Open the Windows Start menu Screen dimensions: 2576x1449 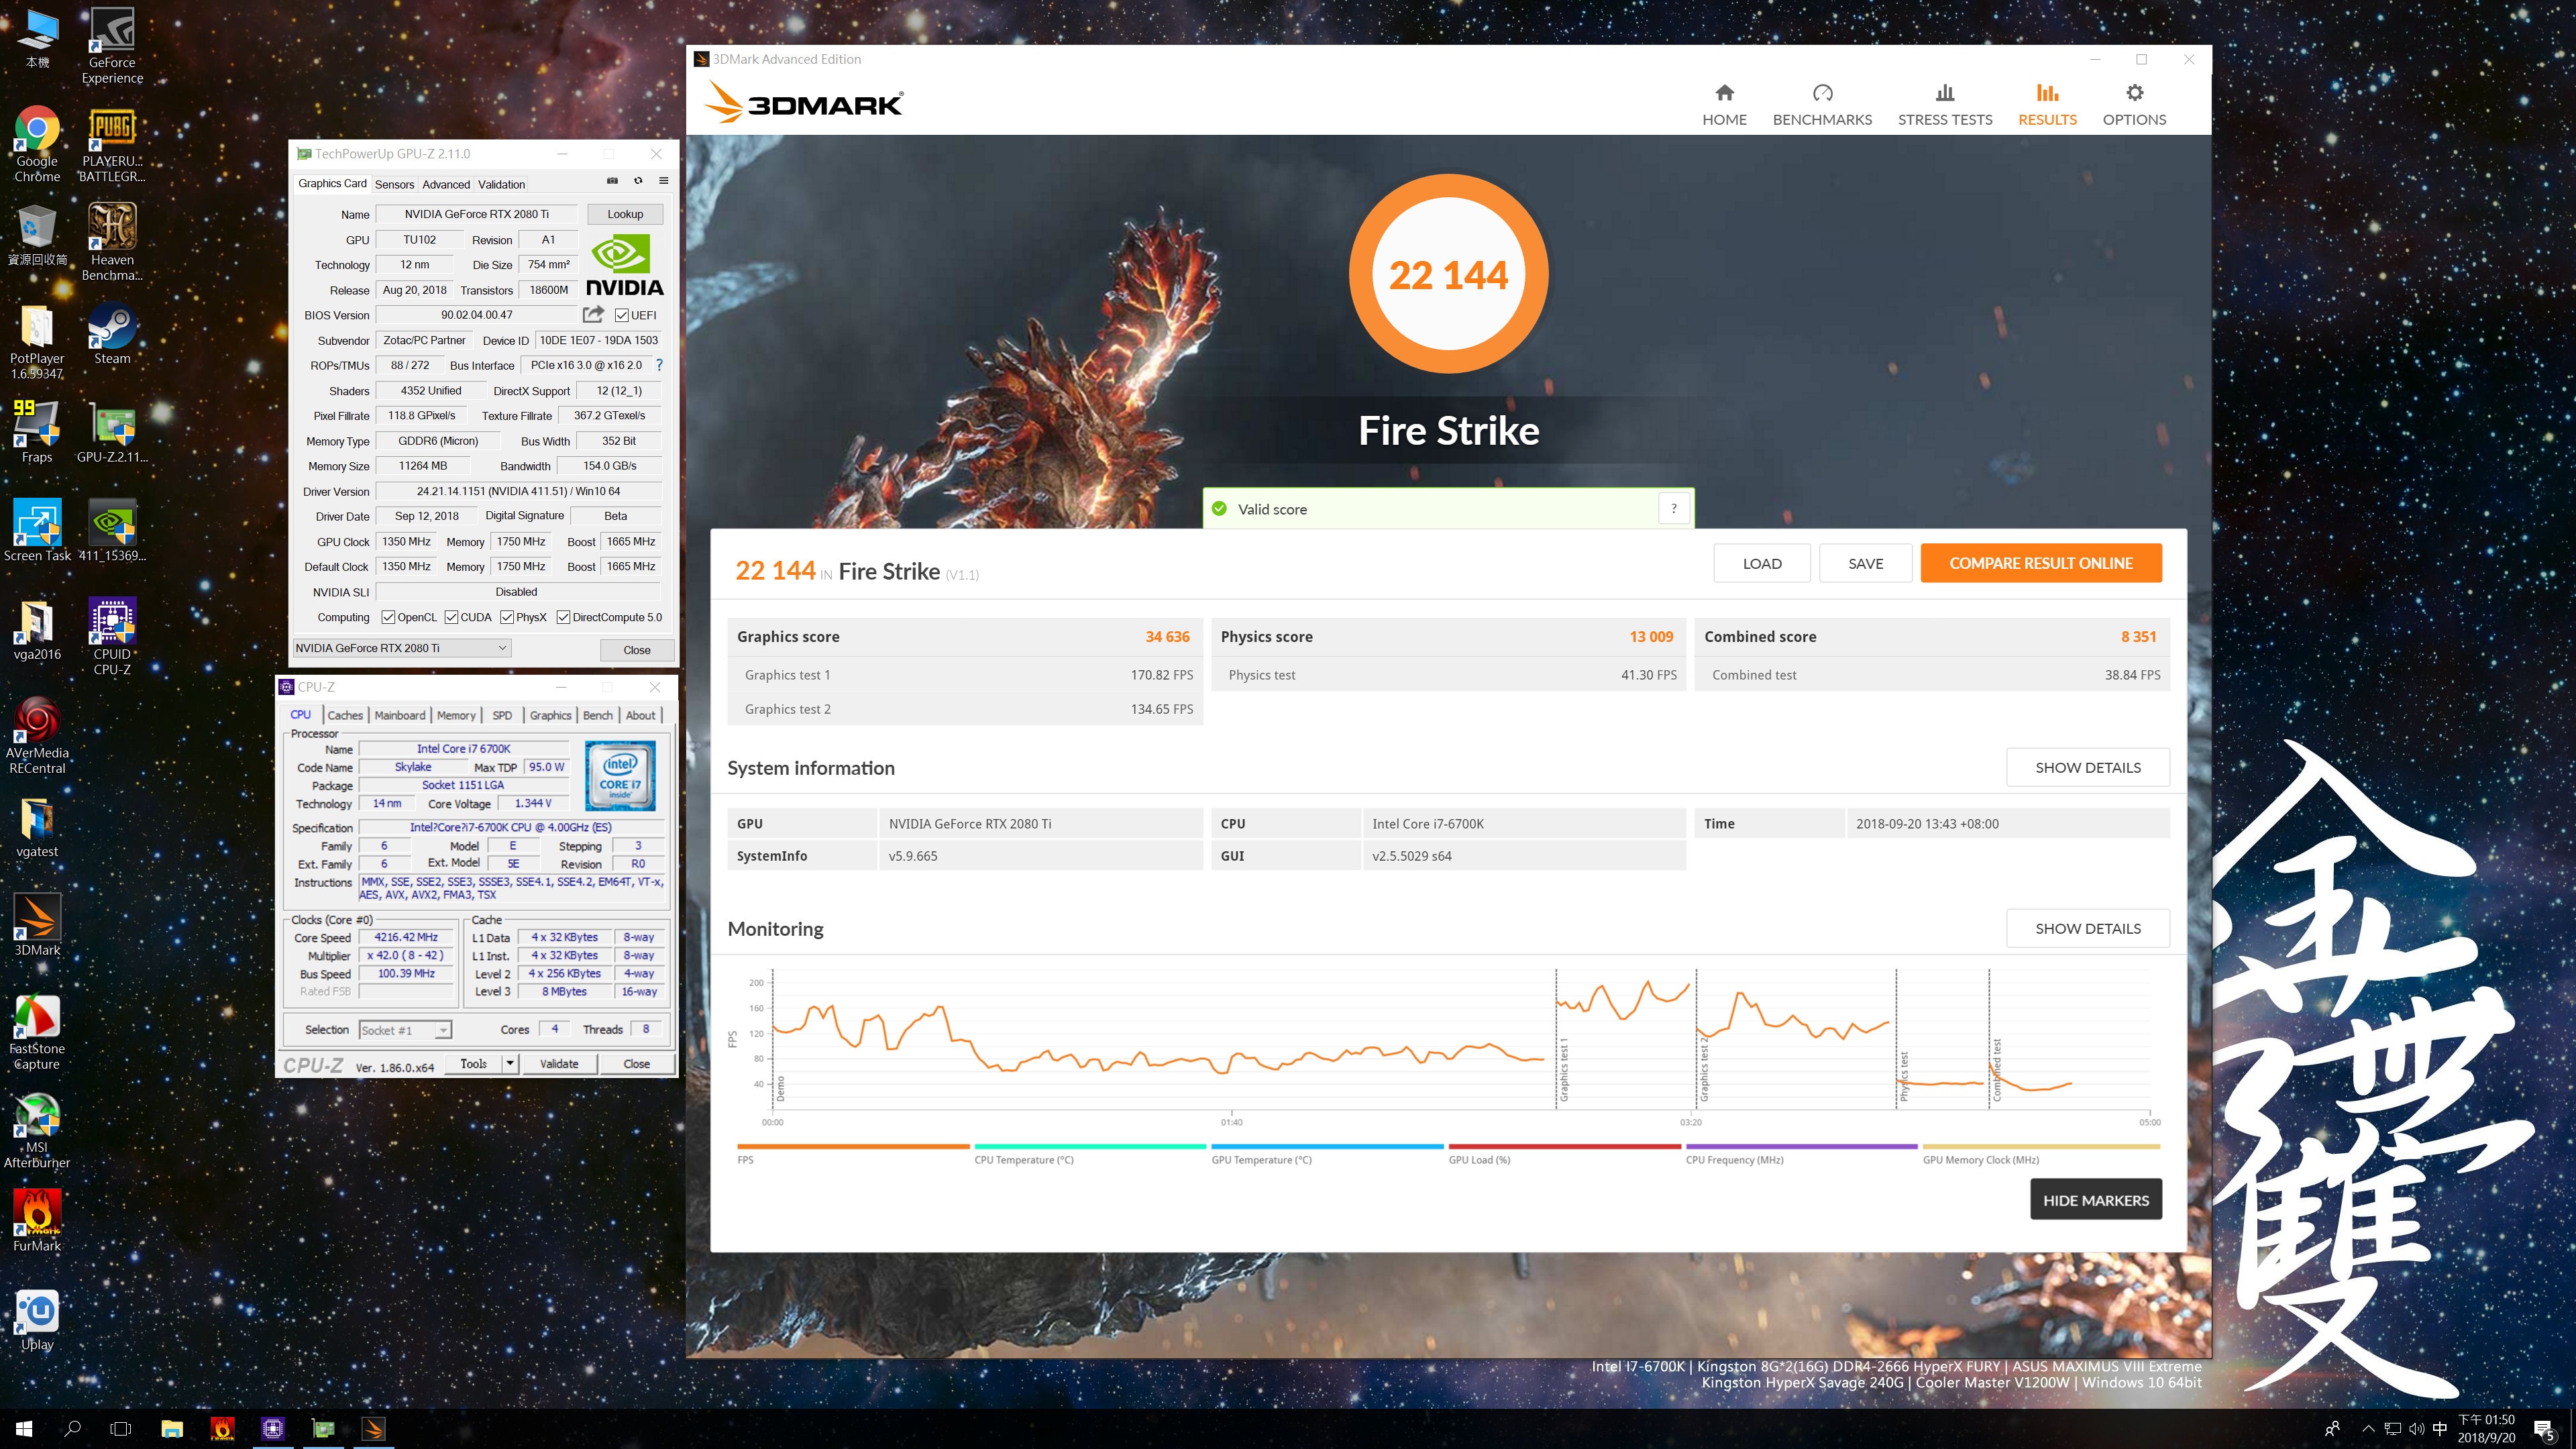[24, 1429]
